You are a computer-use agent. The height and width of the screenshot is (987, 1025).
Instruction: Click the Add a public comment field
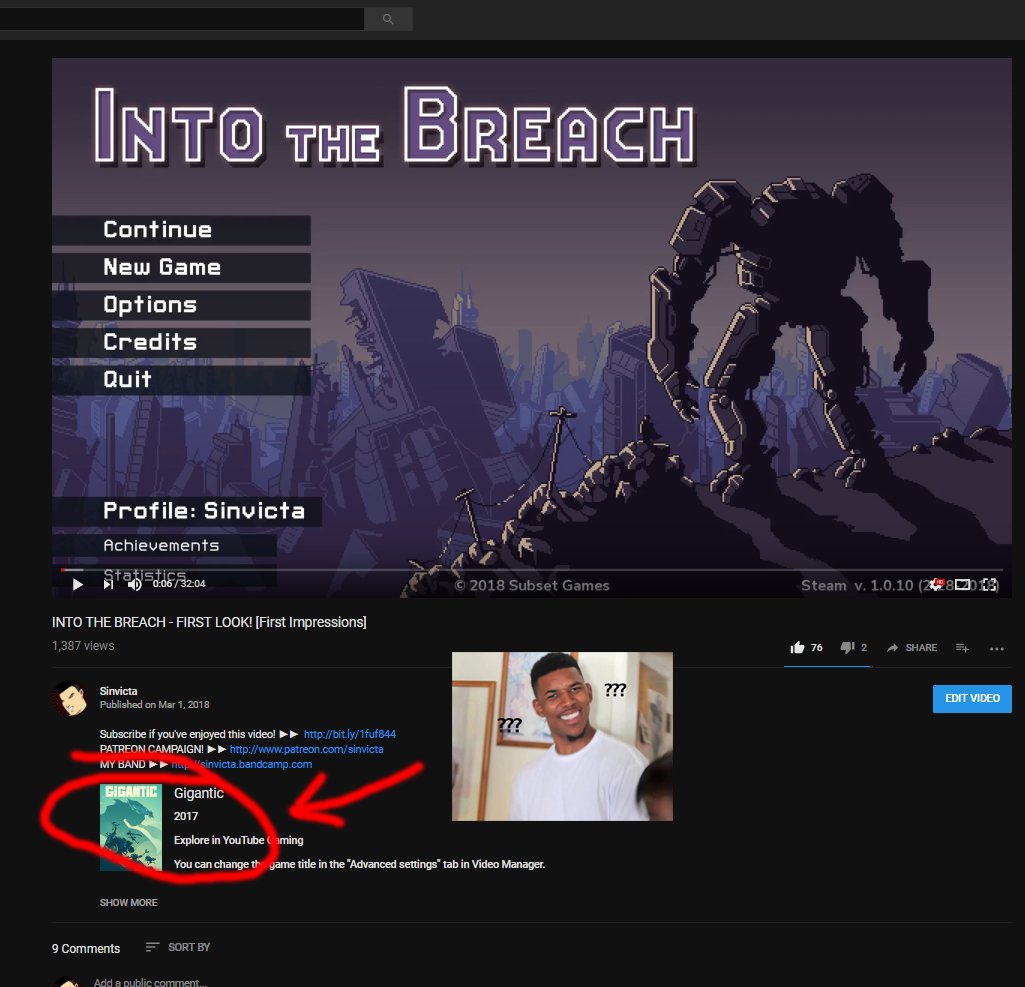point(150,982)
